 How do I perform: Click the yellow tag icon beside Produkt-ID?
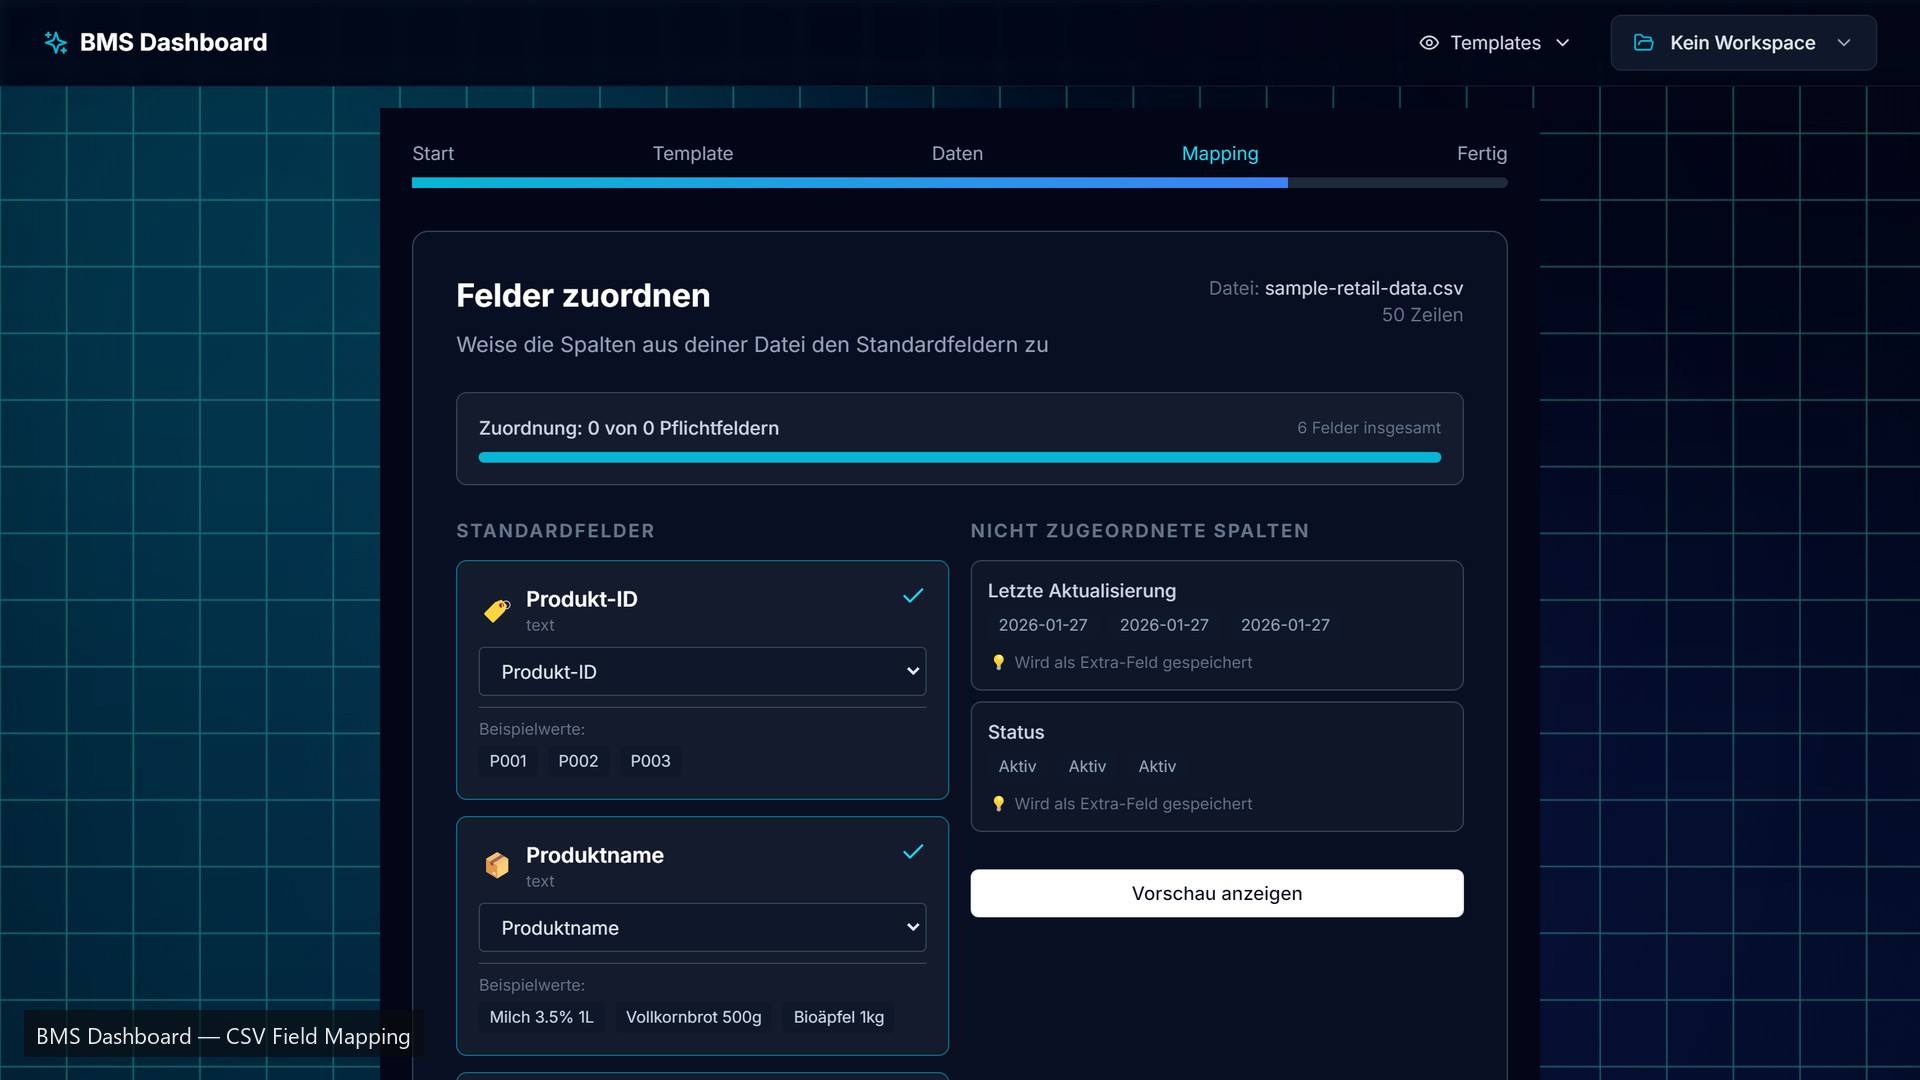tap(497, 610)
